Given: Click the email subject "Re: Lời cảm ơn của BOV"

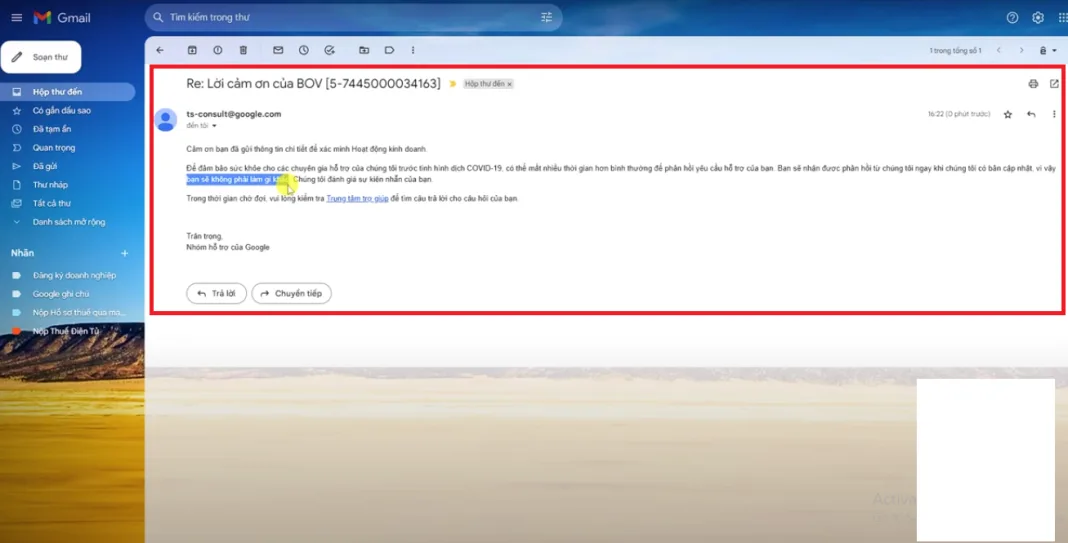Looking at the screenshot, I should coord(313,84).
